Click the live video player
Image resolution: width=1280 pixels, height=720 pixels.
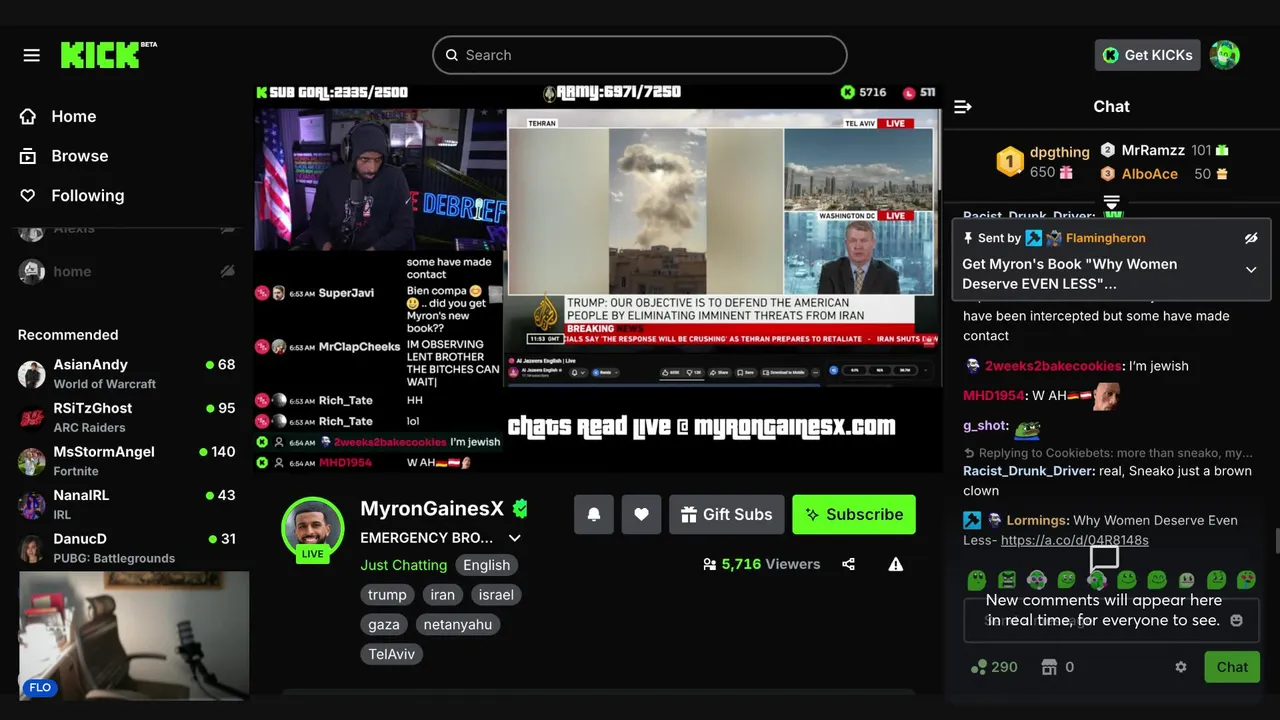[598, 278]
